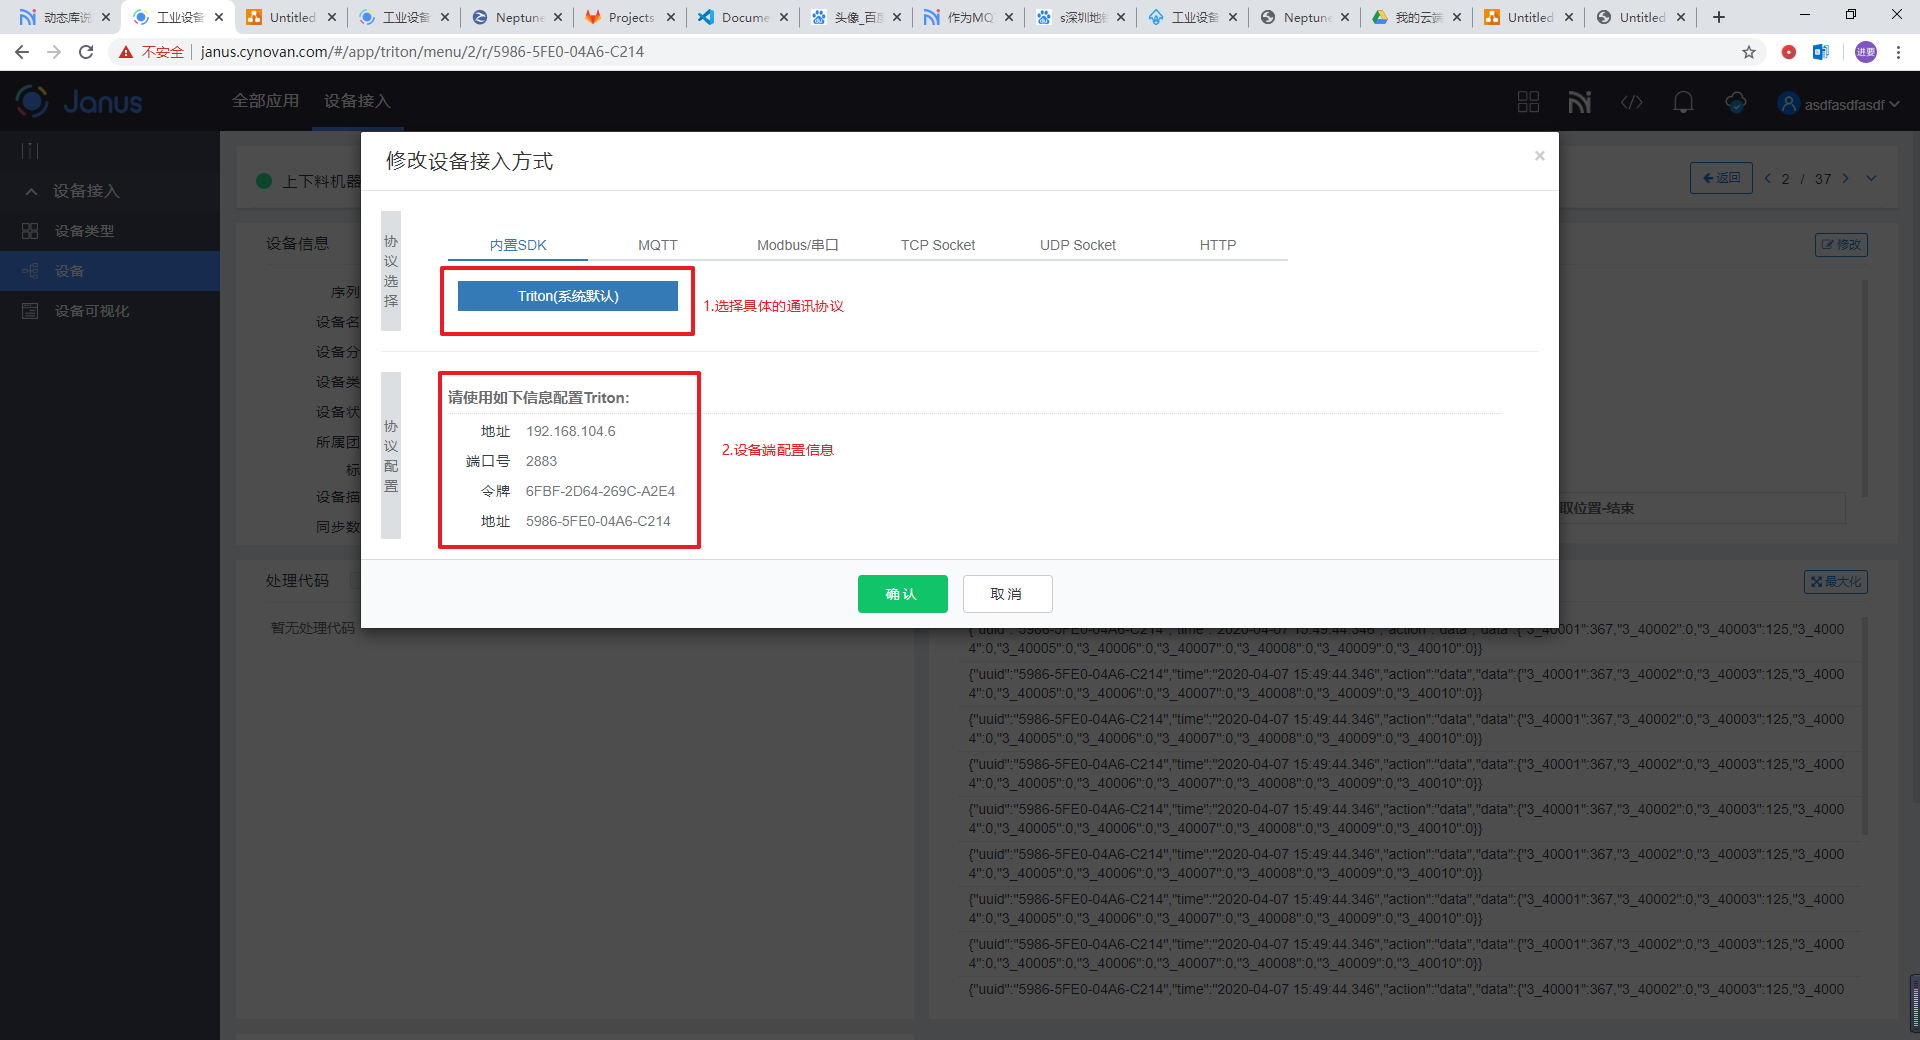Image resolution: width=1920 pixels, height=1040 pixels.
Task: Switch to the 作为MQ browser tab
Action: tap(967, 17)
